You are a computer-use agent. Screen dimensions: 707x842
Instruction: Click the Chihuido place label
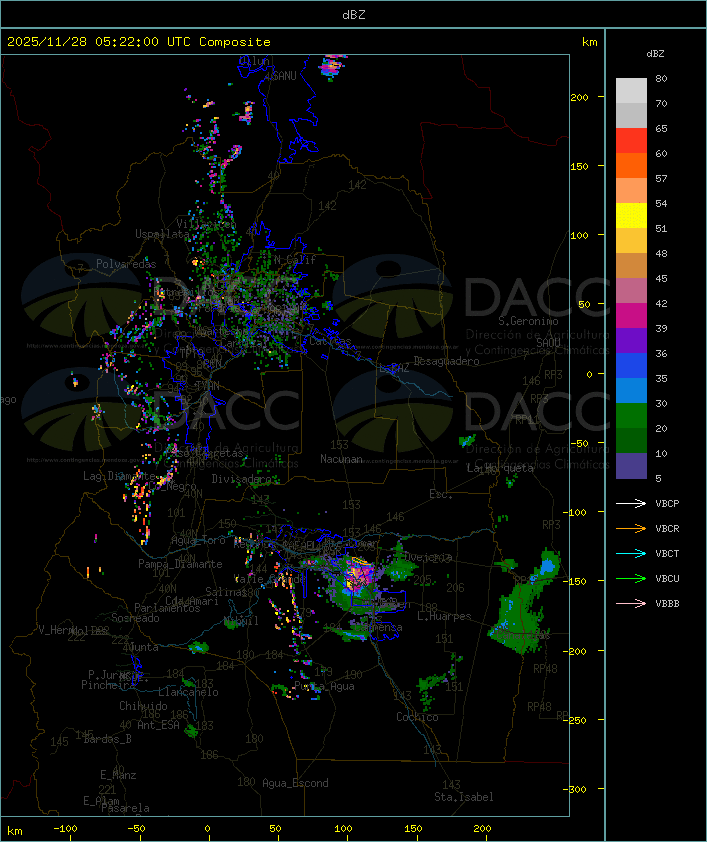click(x=143, y=706)
